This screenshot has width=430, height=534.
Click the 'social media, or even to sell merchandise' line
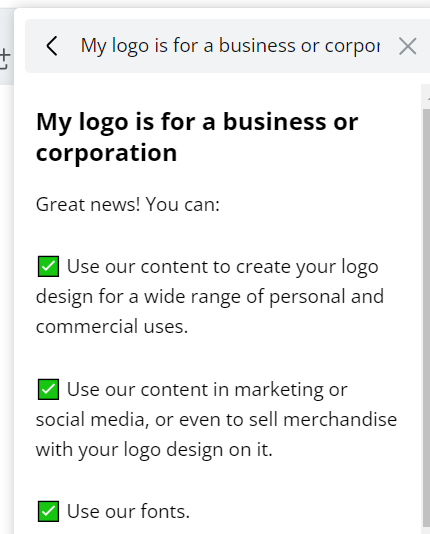[217, 420]
